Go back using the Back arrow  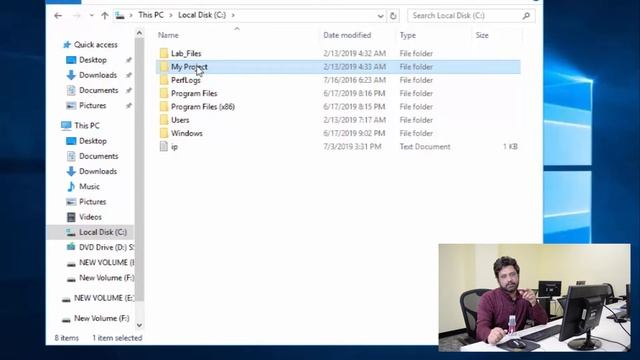point(58,16)
